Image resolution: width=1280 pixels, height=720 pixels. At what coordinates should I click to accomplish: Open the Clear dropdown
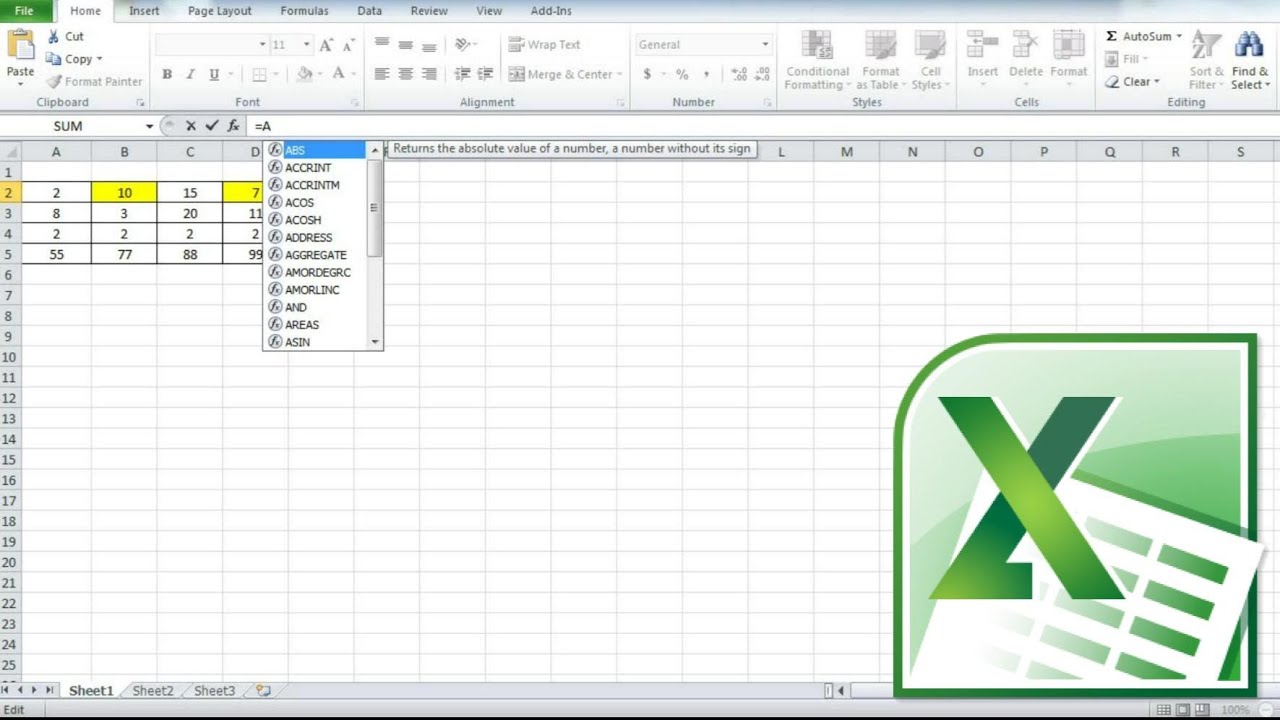(1132, 82)
